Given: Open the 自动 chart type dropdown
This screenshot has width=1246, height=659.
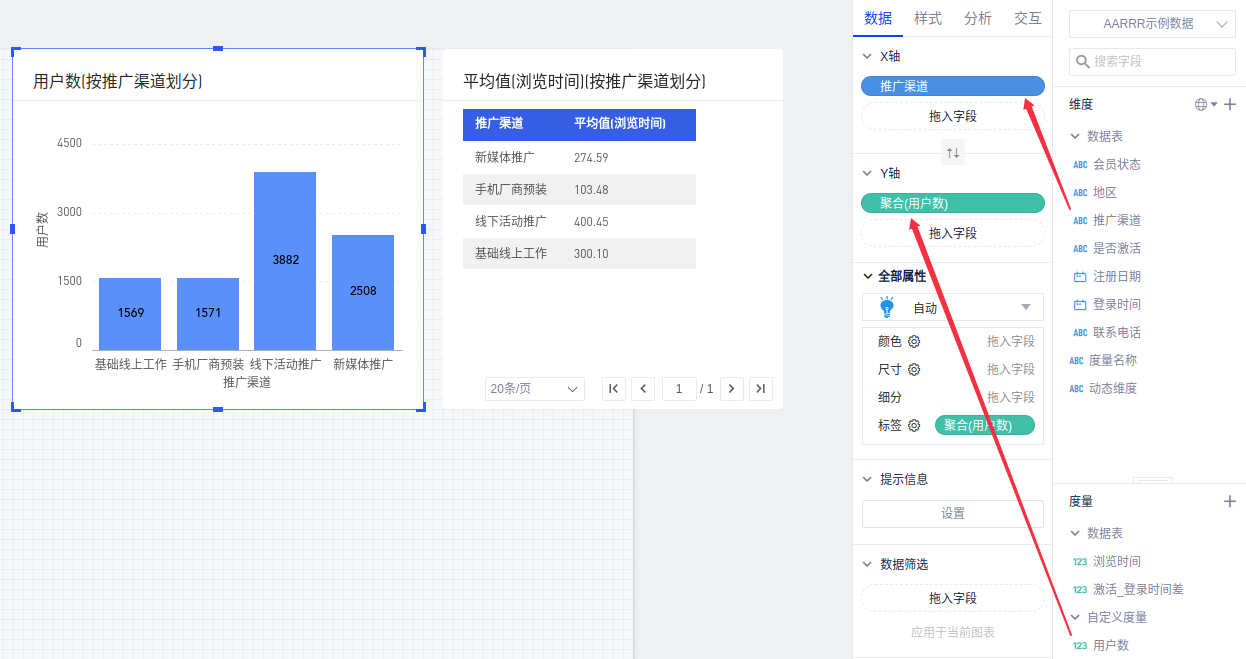Looking at the screenshot, I should tap(952, 307).
